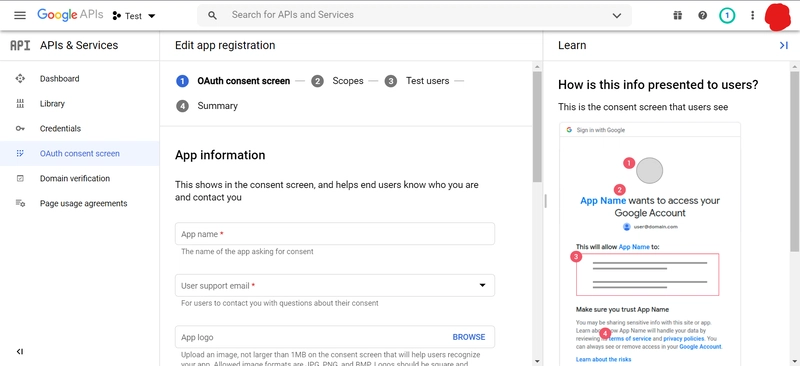Click the Learn panel title
800x366 pixels.
pyautogui.click(x=572, y=45)
